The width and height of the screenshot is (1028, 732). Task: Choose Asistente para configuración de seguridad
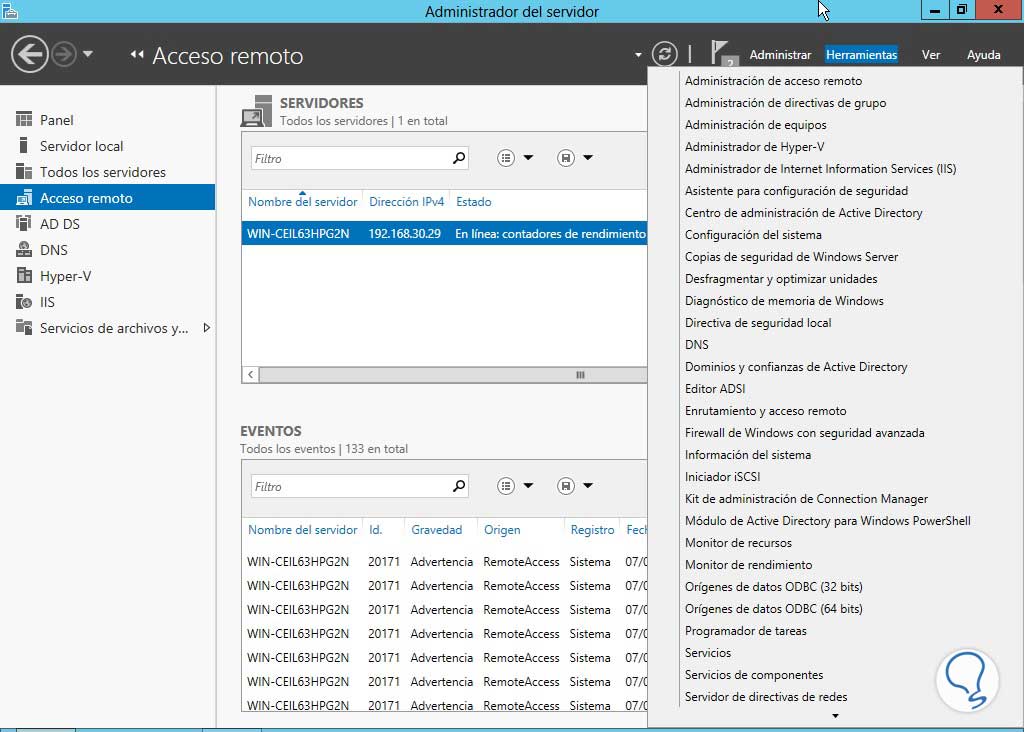[x=796, y=191]
